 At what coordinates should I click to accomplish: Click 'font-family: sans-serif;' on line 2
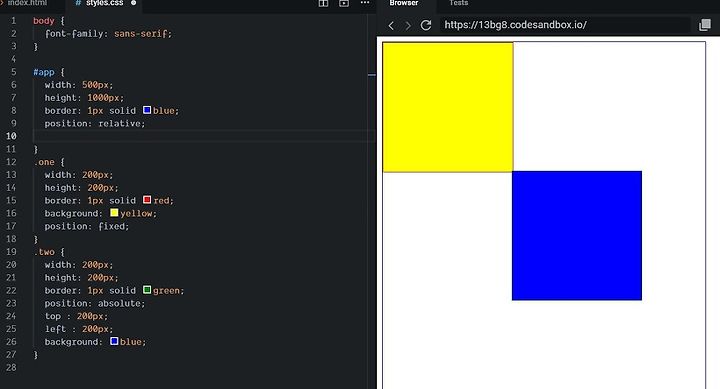pyautogui.click(x=108, y=34)
